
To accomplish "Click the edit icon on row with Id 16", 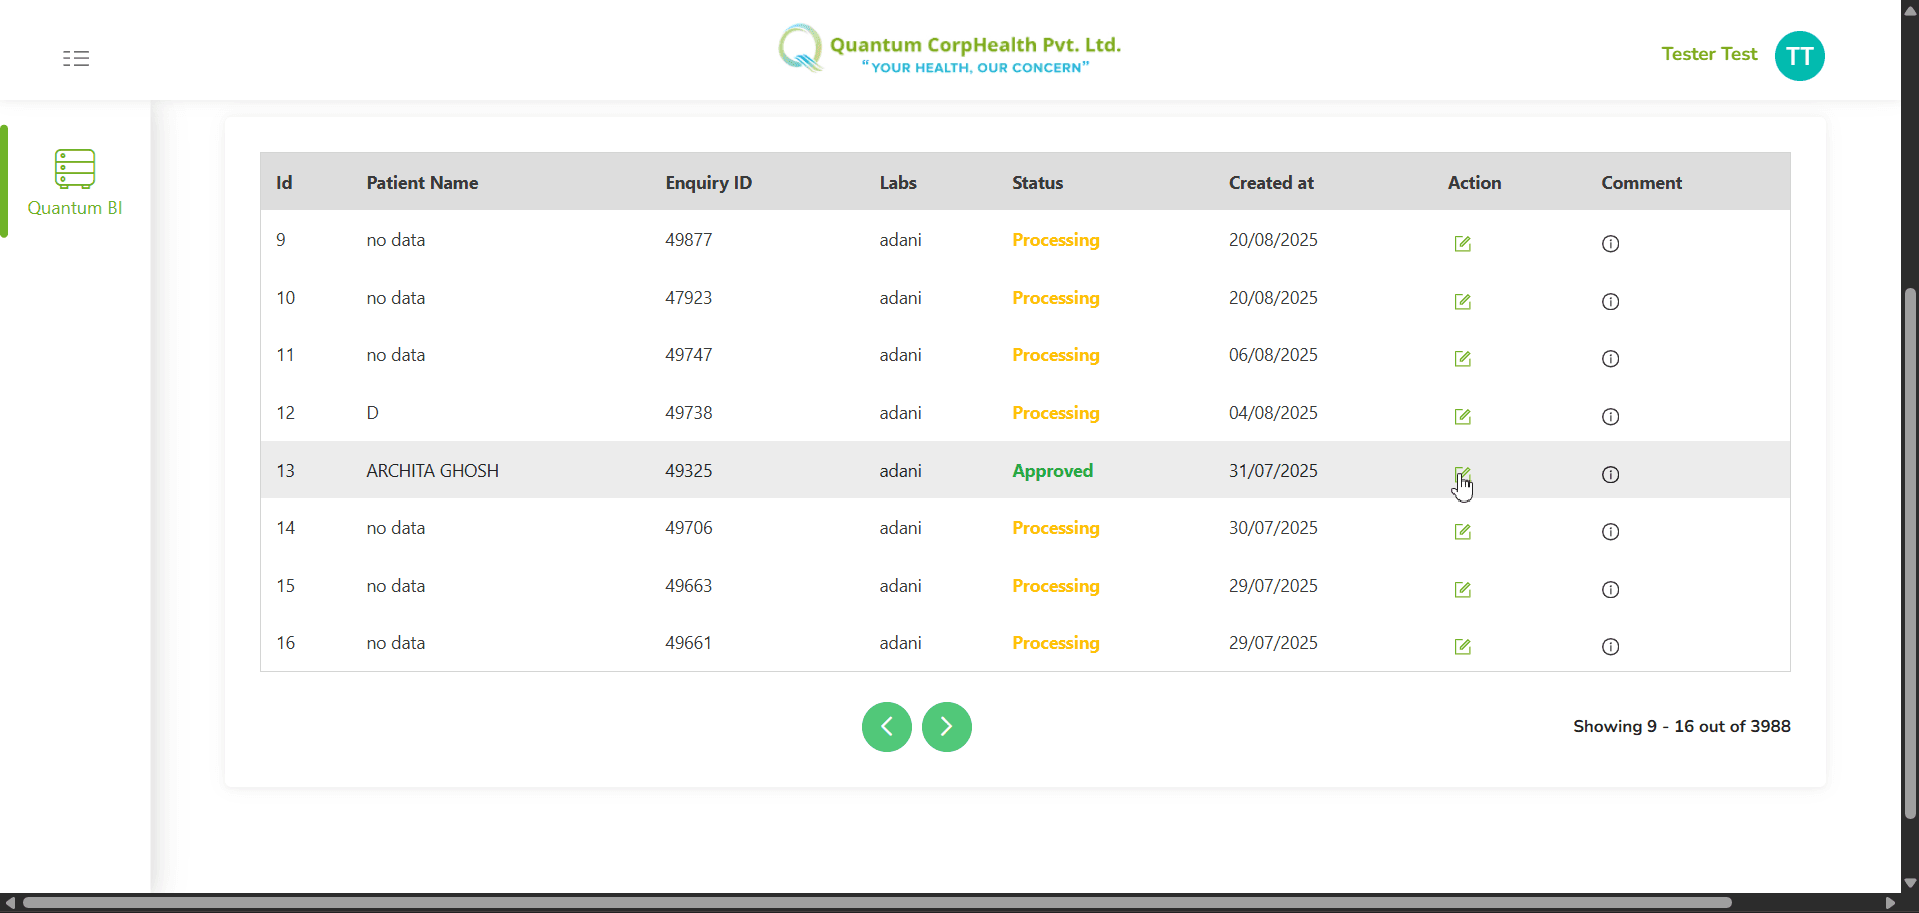I will (x=1462, y=647).
